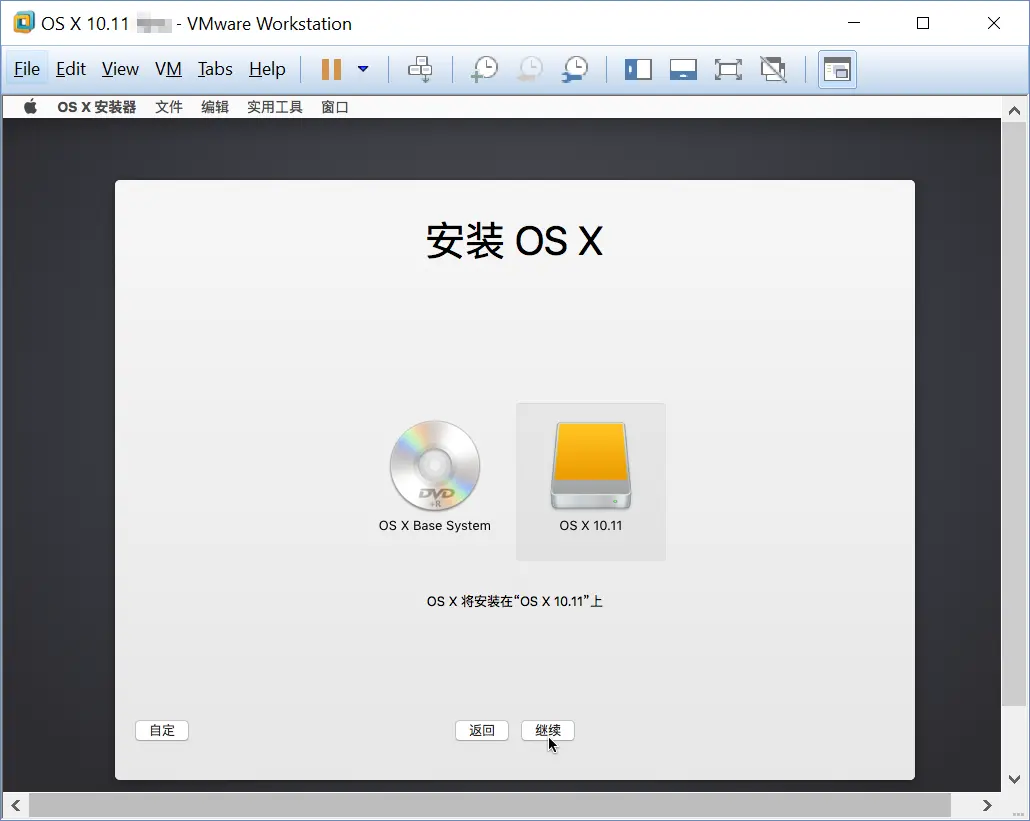The image size is (1030, 821).
Task: Select the OS X Base System DVD icon
Action: tap(434, 466)
